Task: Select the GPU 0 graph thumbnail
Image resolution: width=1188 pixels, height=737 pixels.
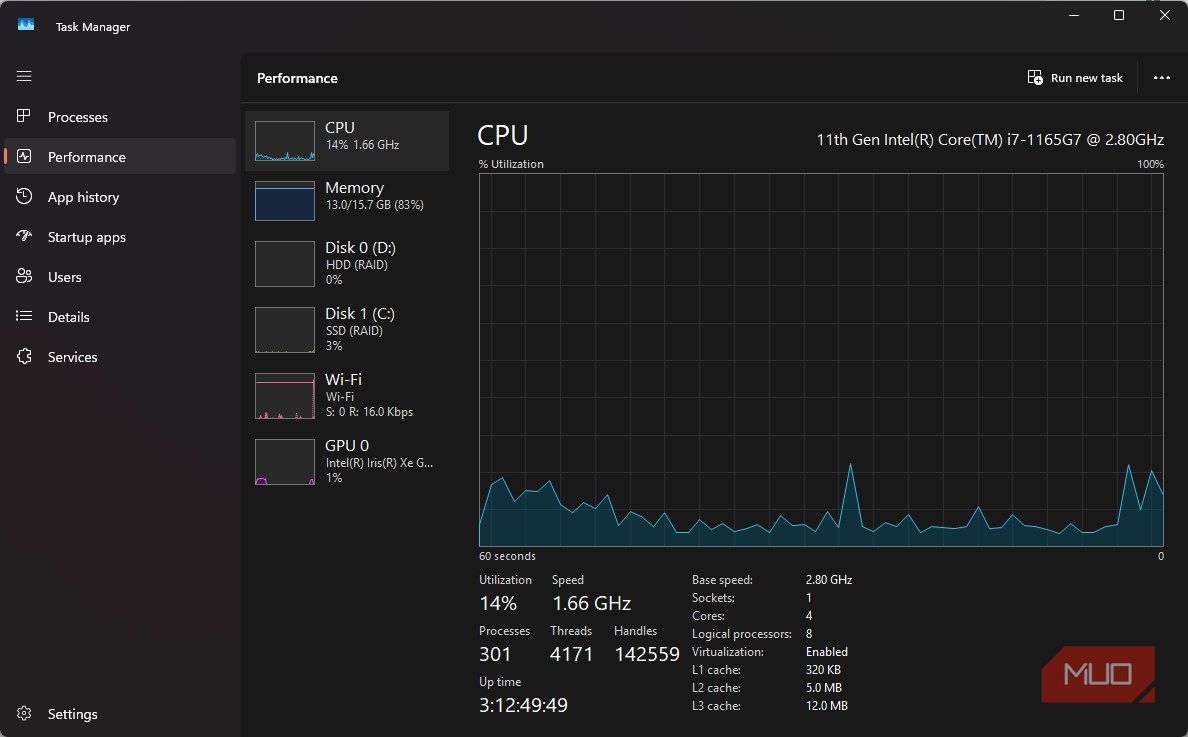Action: (x=285, y=461)
